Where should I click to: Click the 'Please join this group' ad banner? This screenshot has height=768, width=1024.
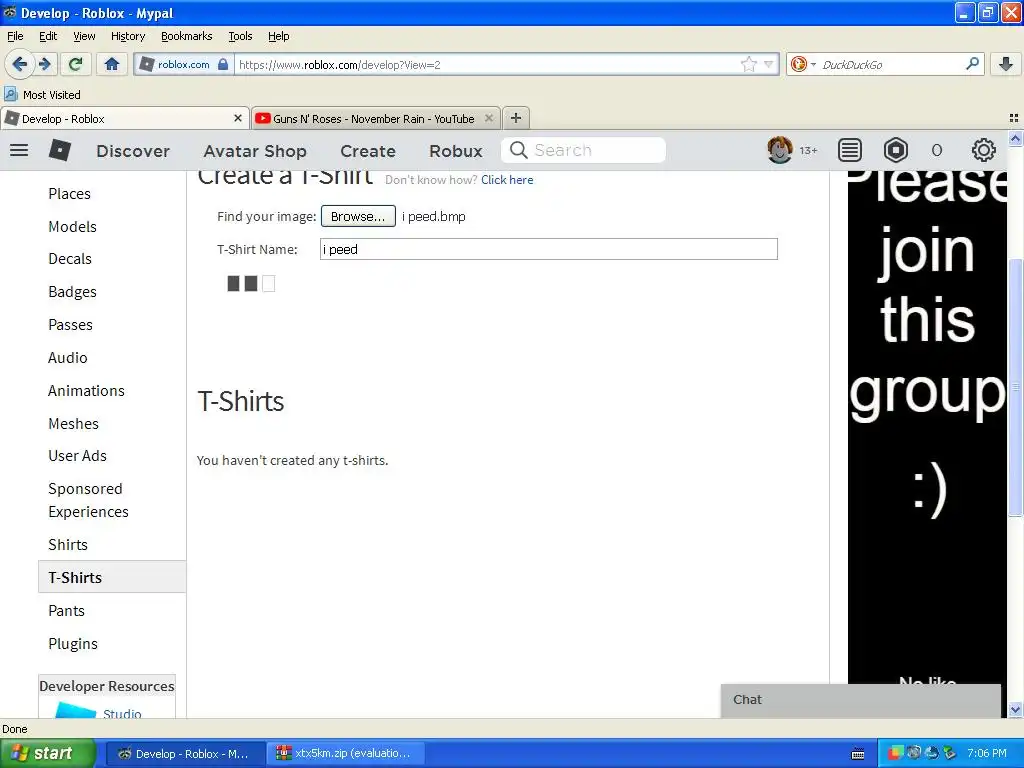click(x=927, y=428)
